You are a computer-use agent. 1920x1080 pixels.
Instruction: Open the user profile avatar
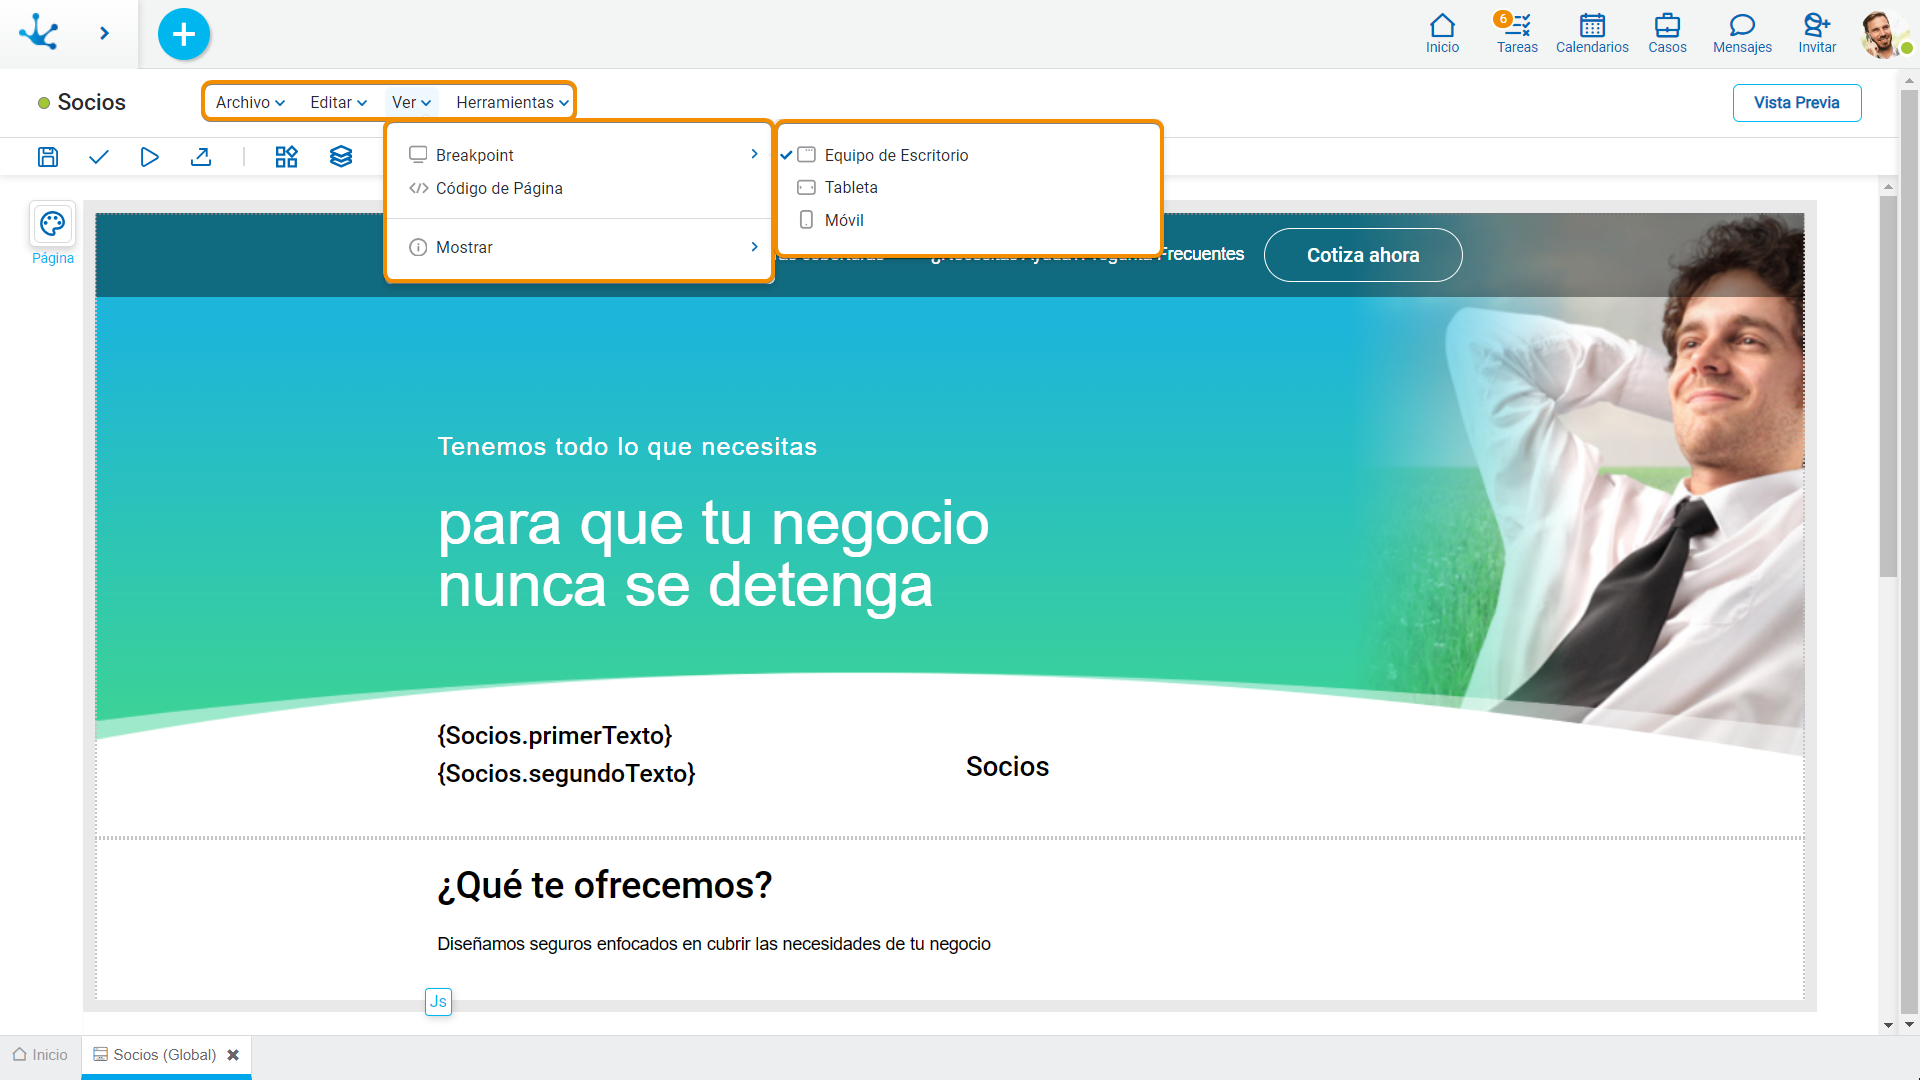tap(1884, 34)
